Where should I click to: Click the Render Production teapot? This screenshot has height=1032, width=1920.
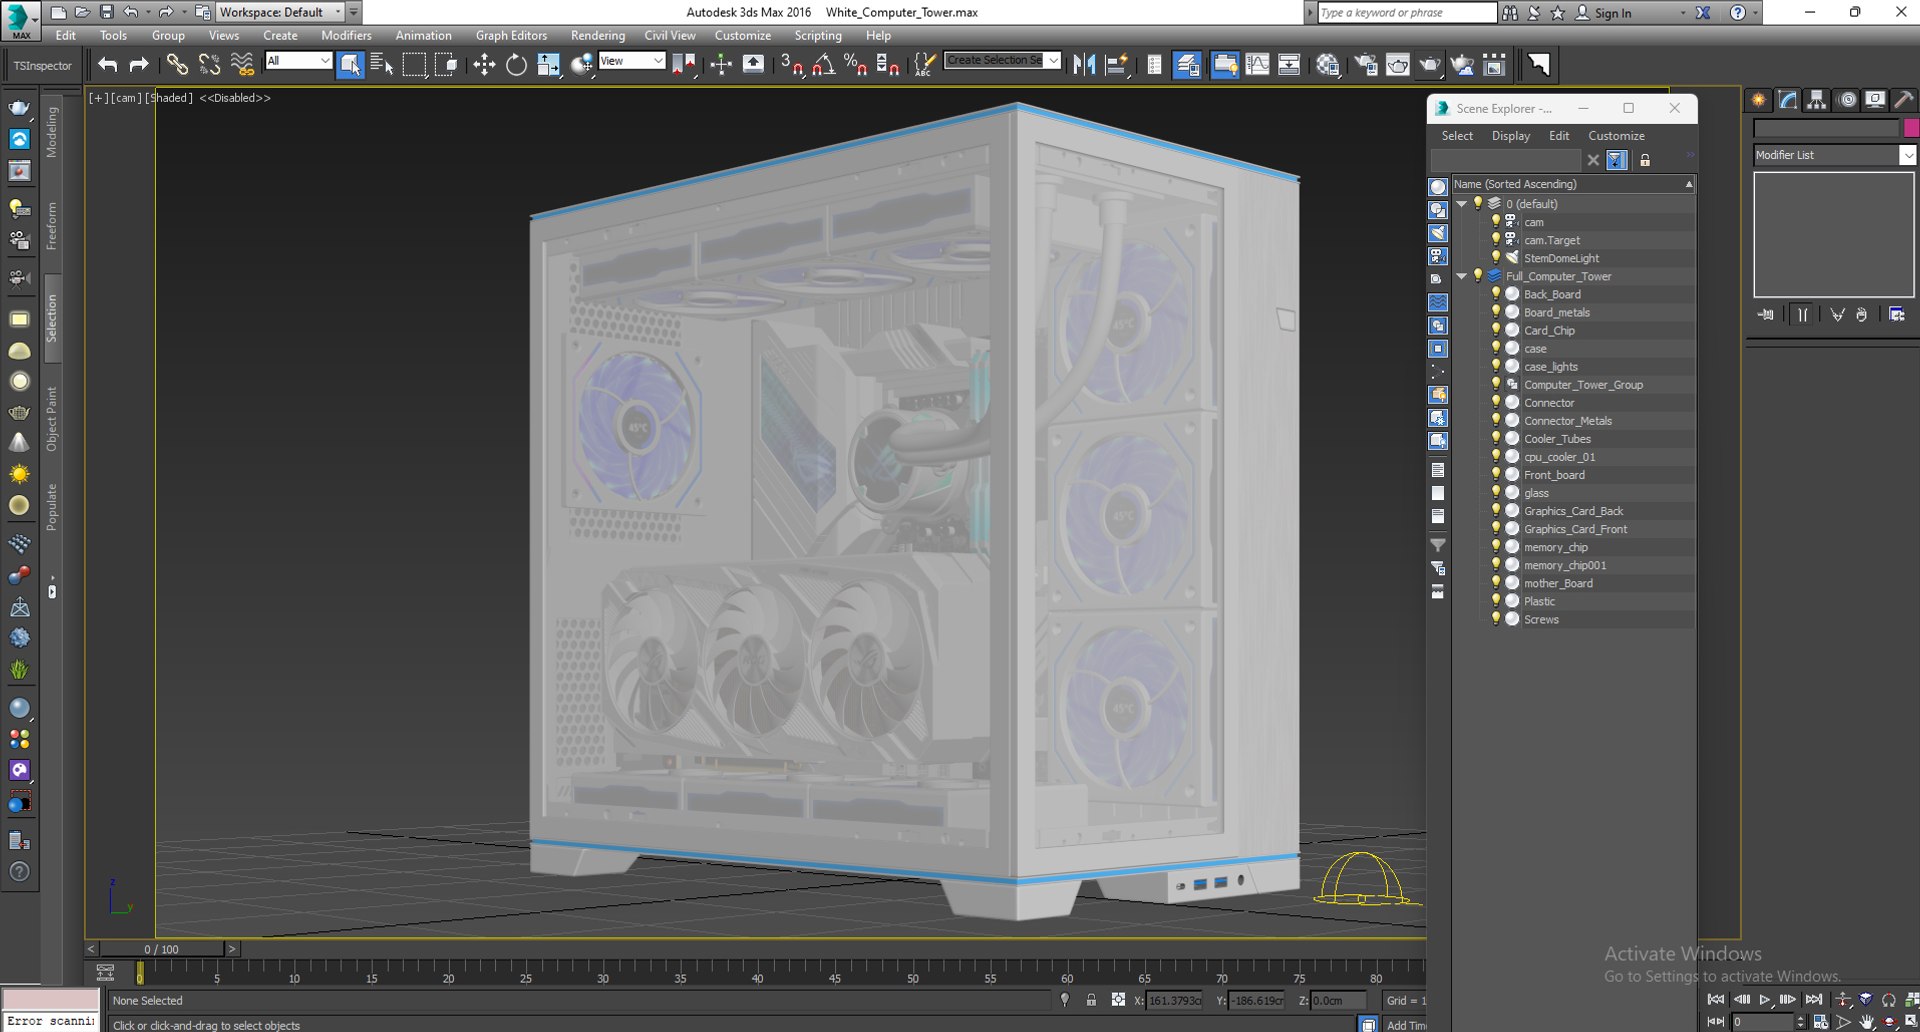tap(1430, 65)
